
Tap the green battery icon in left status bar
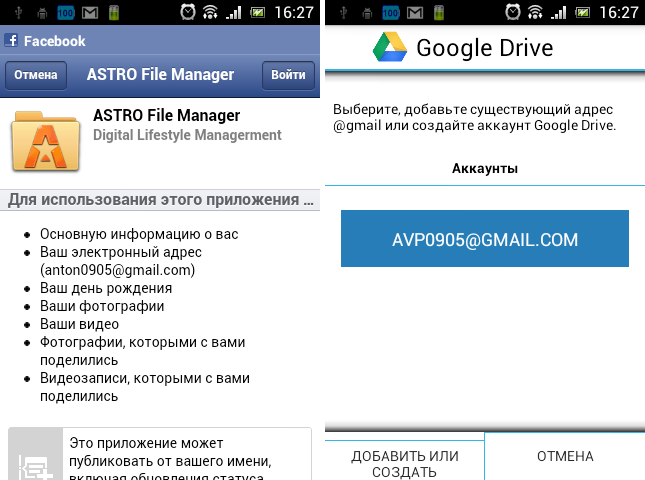[x=114, y=13]
